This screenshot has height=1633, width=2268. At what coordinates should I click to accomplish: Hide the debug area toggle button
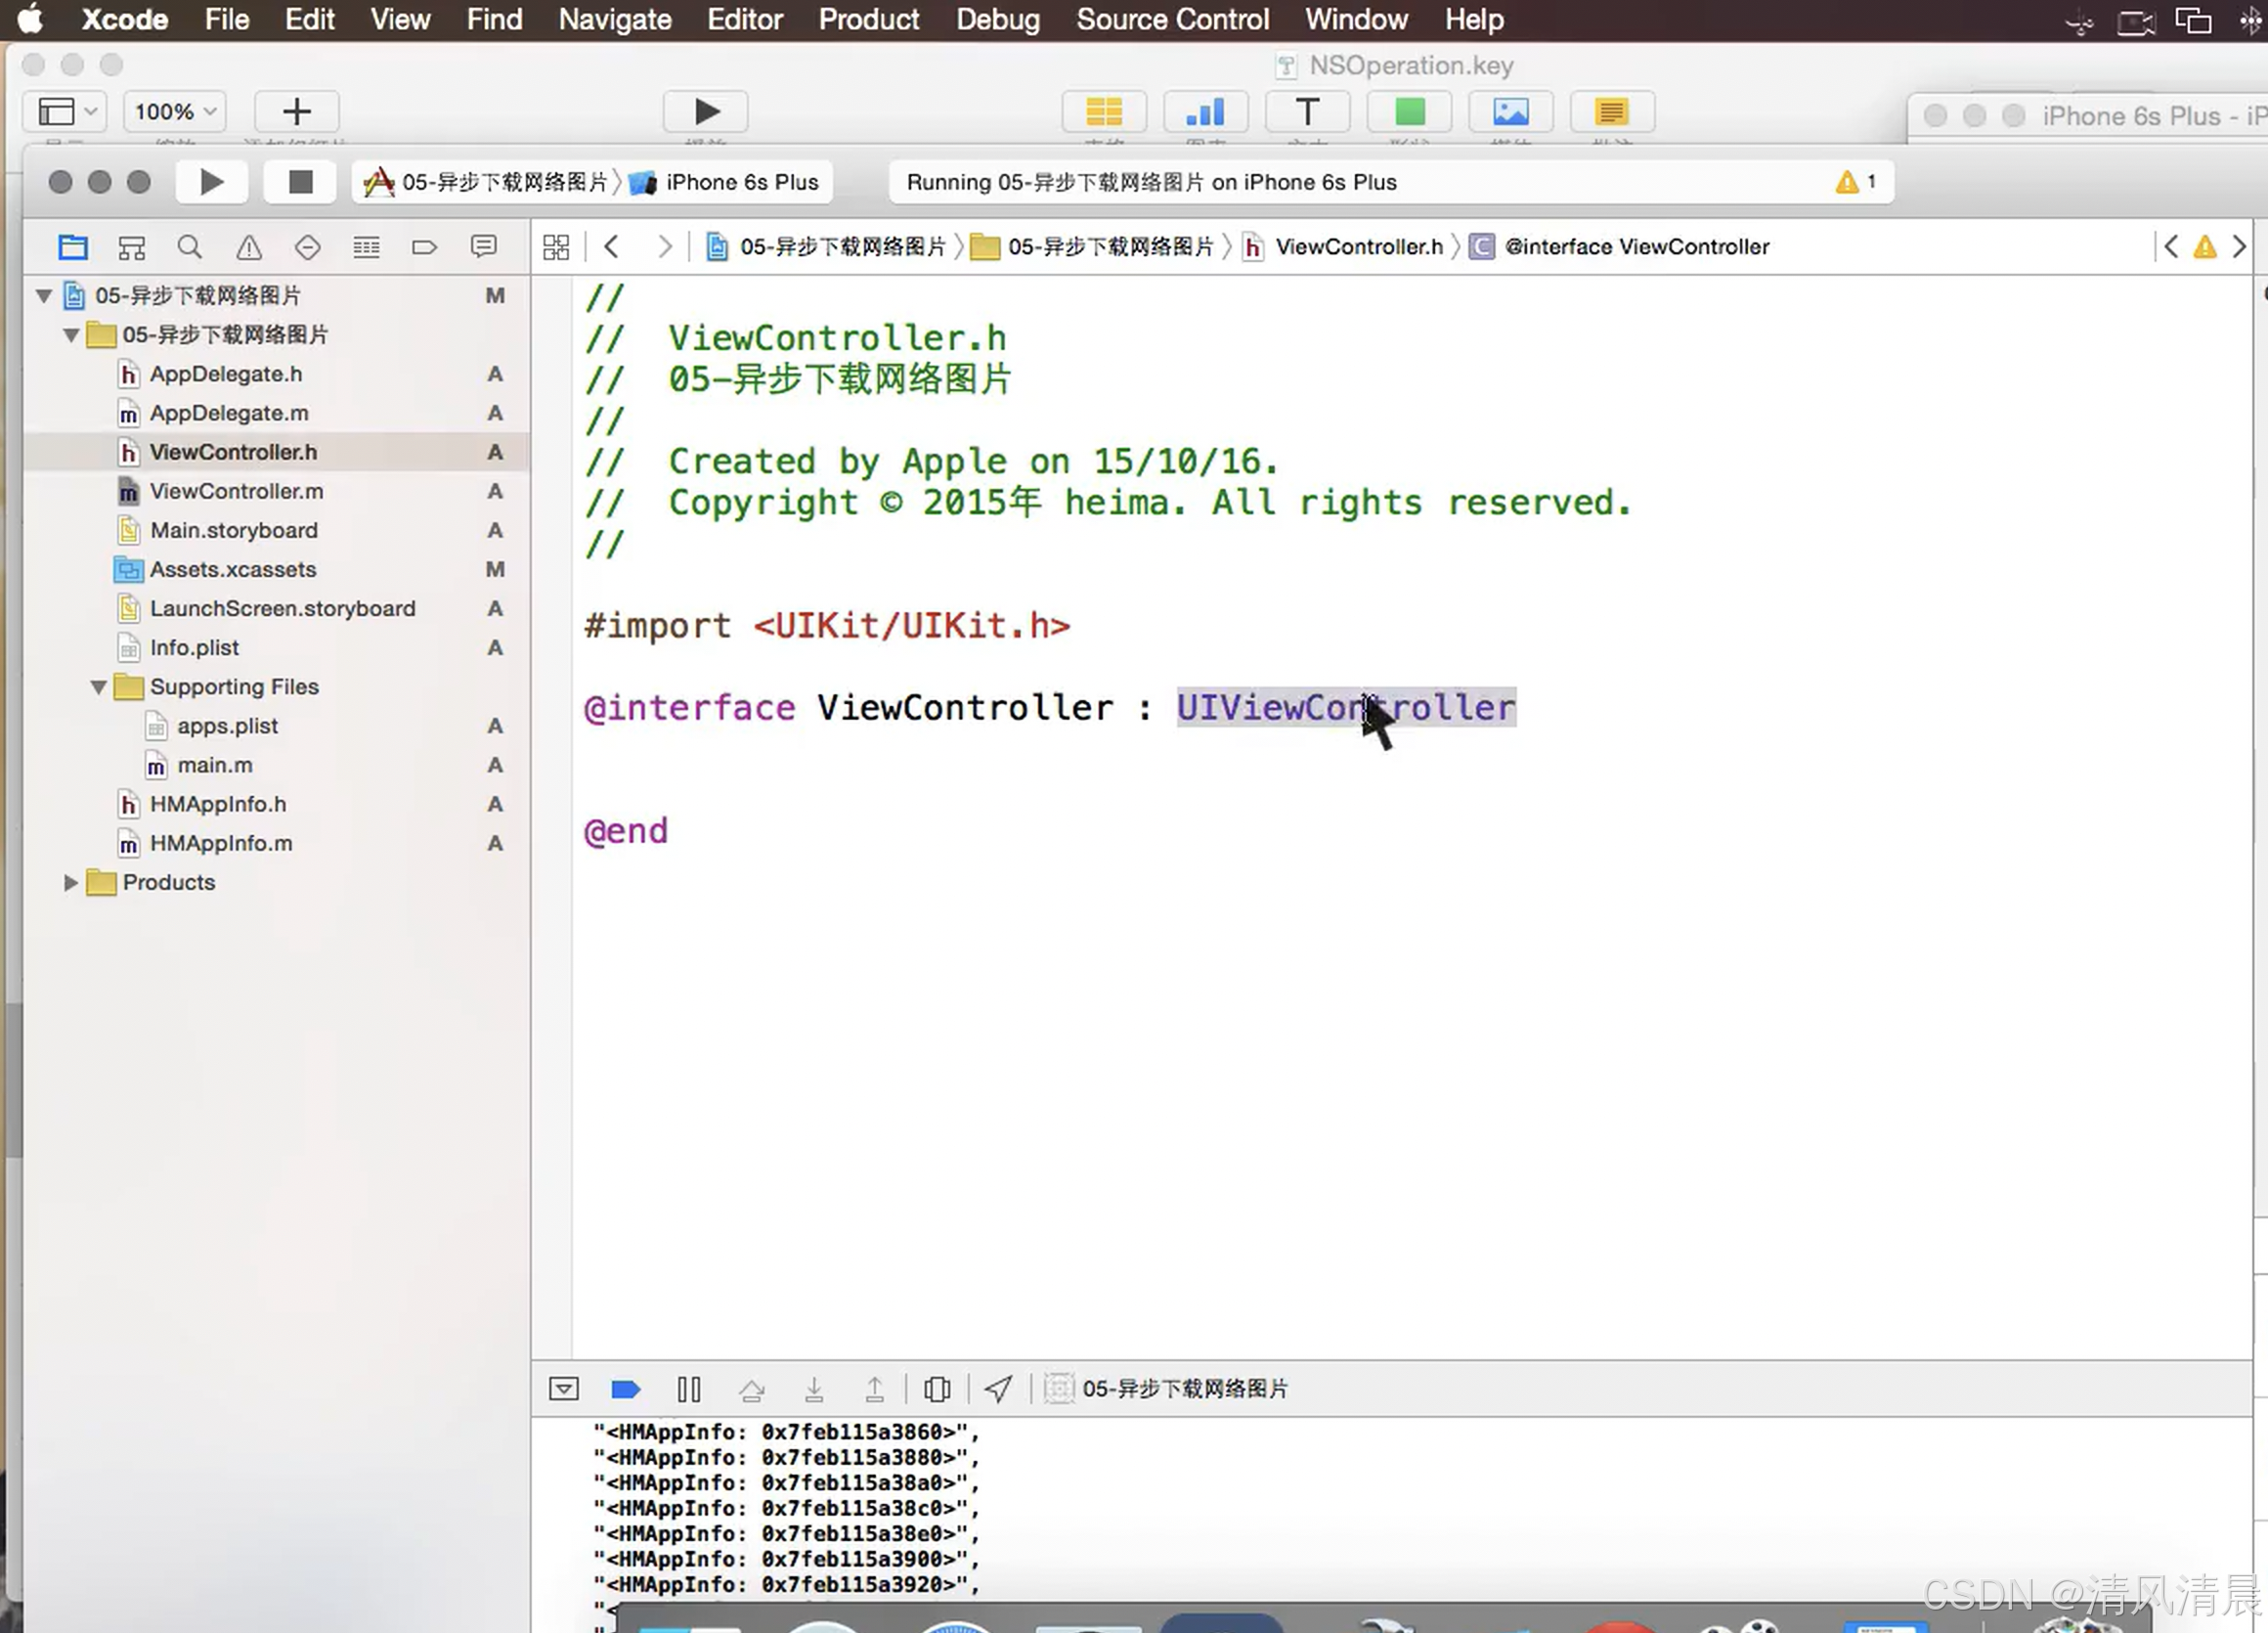click(563, 1389)
